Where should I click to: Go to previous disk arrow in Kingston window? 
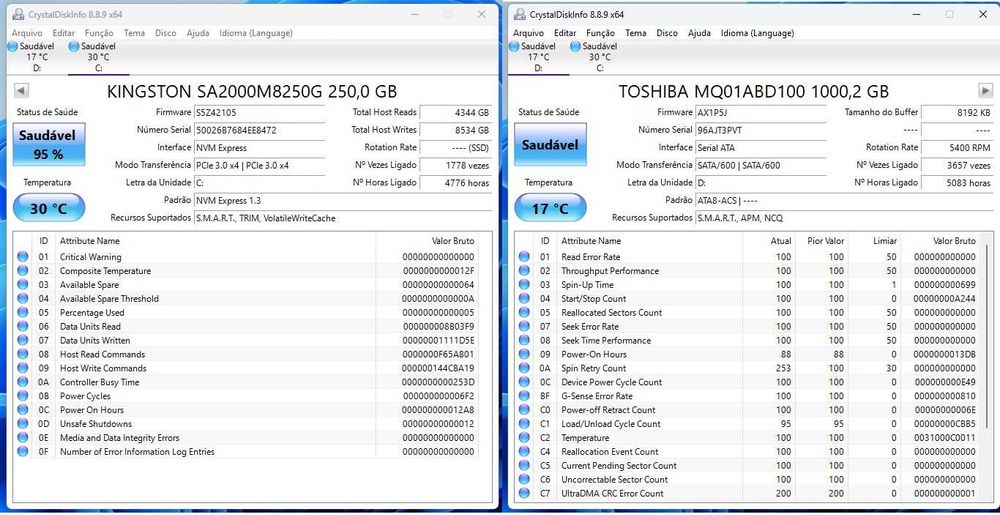point(21,91)
